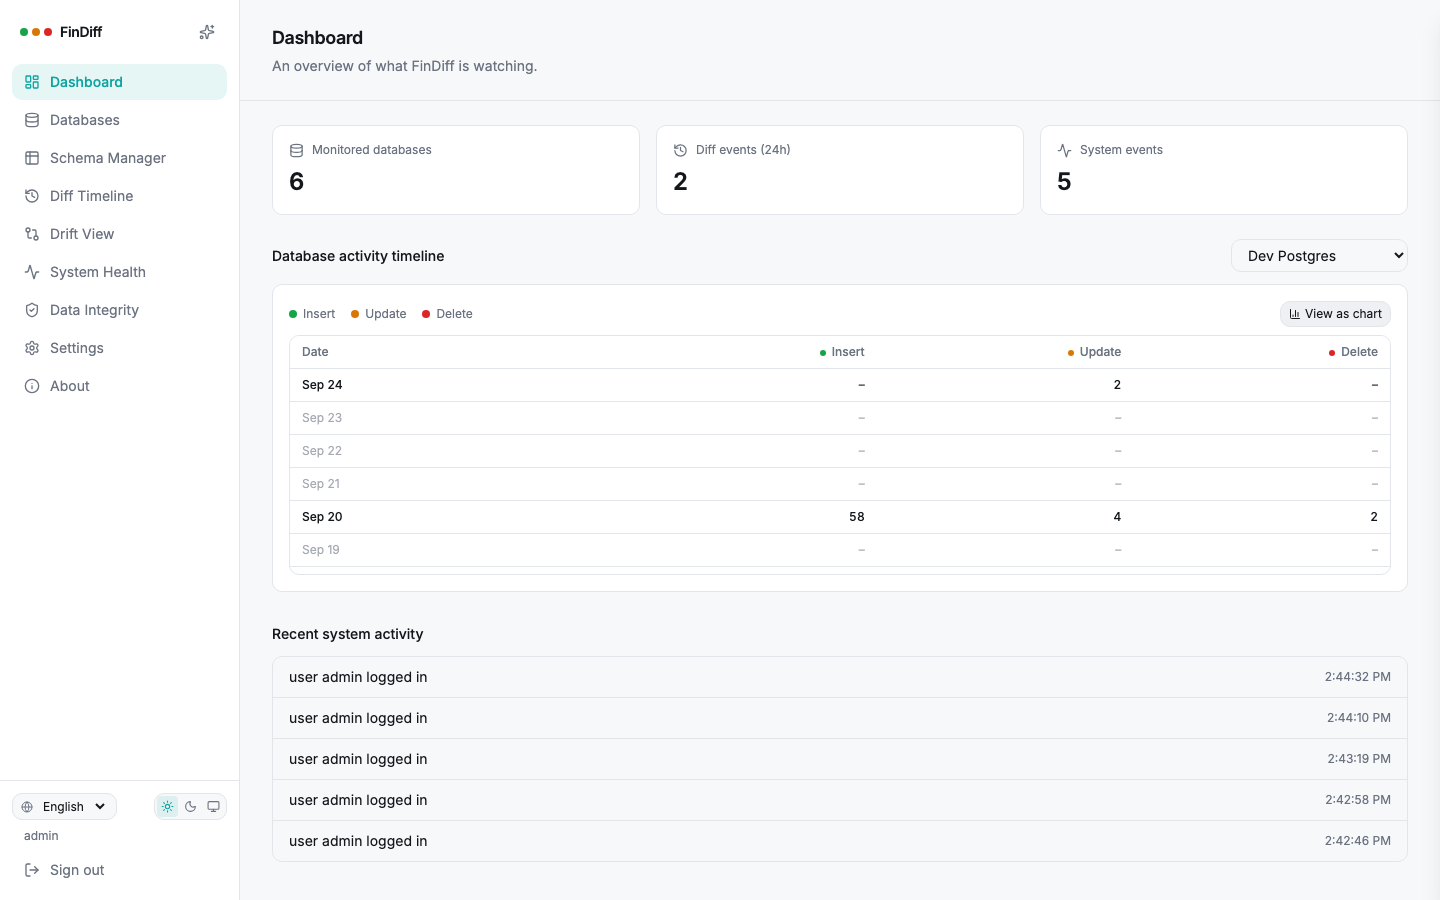This screenshot has height=900, width=1440.
Task: Click the Dashboard grid icon in sidebar
Action: [x=32, y=82]
